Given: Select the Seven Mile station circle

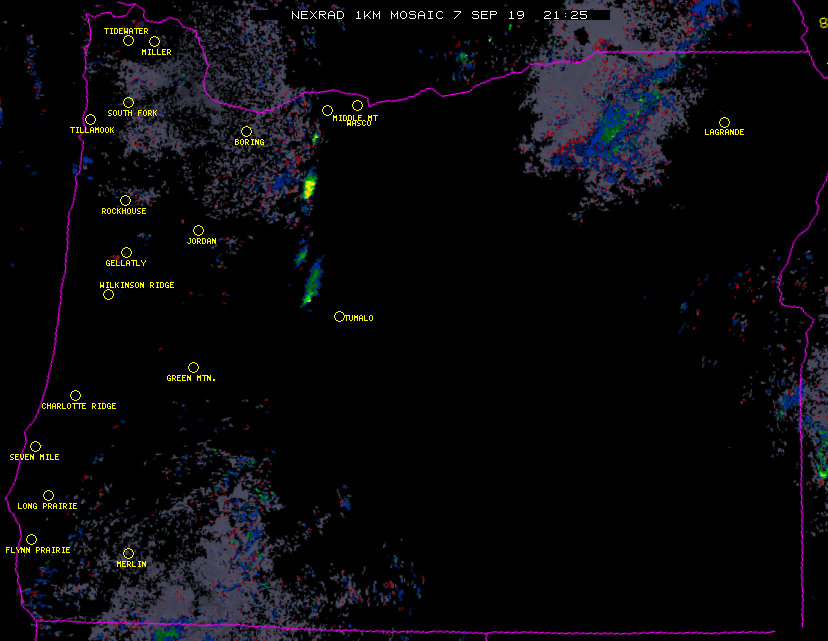Looking at the screenshot, I should point(35,446).
